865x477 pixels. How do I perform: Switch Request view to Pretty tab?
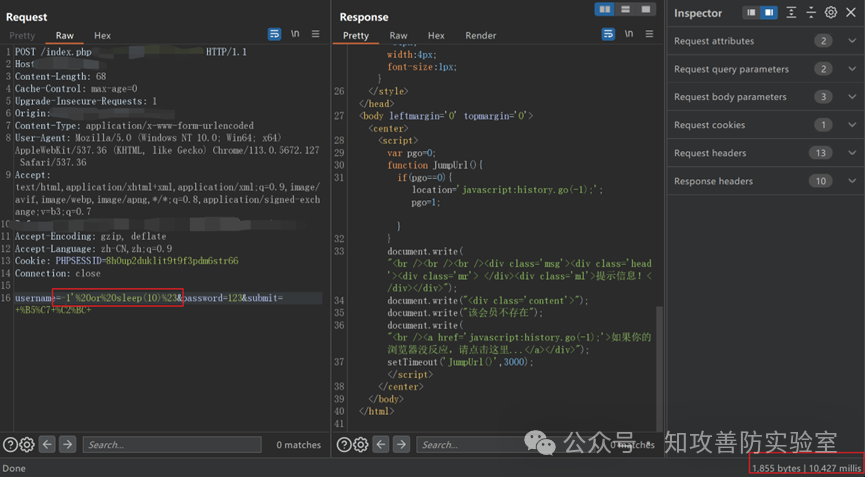(x=22, y=35)
